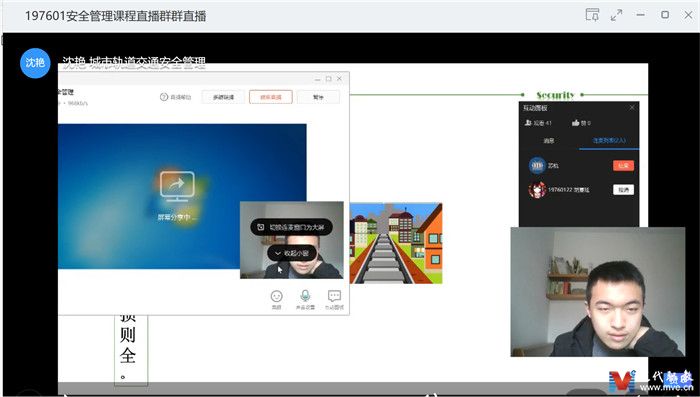Click the red end button beside first user
The image size is (700, 397).
(x=623, y=166)
